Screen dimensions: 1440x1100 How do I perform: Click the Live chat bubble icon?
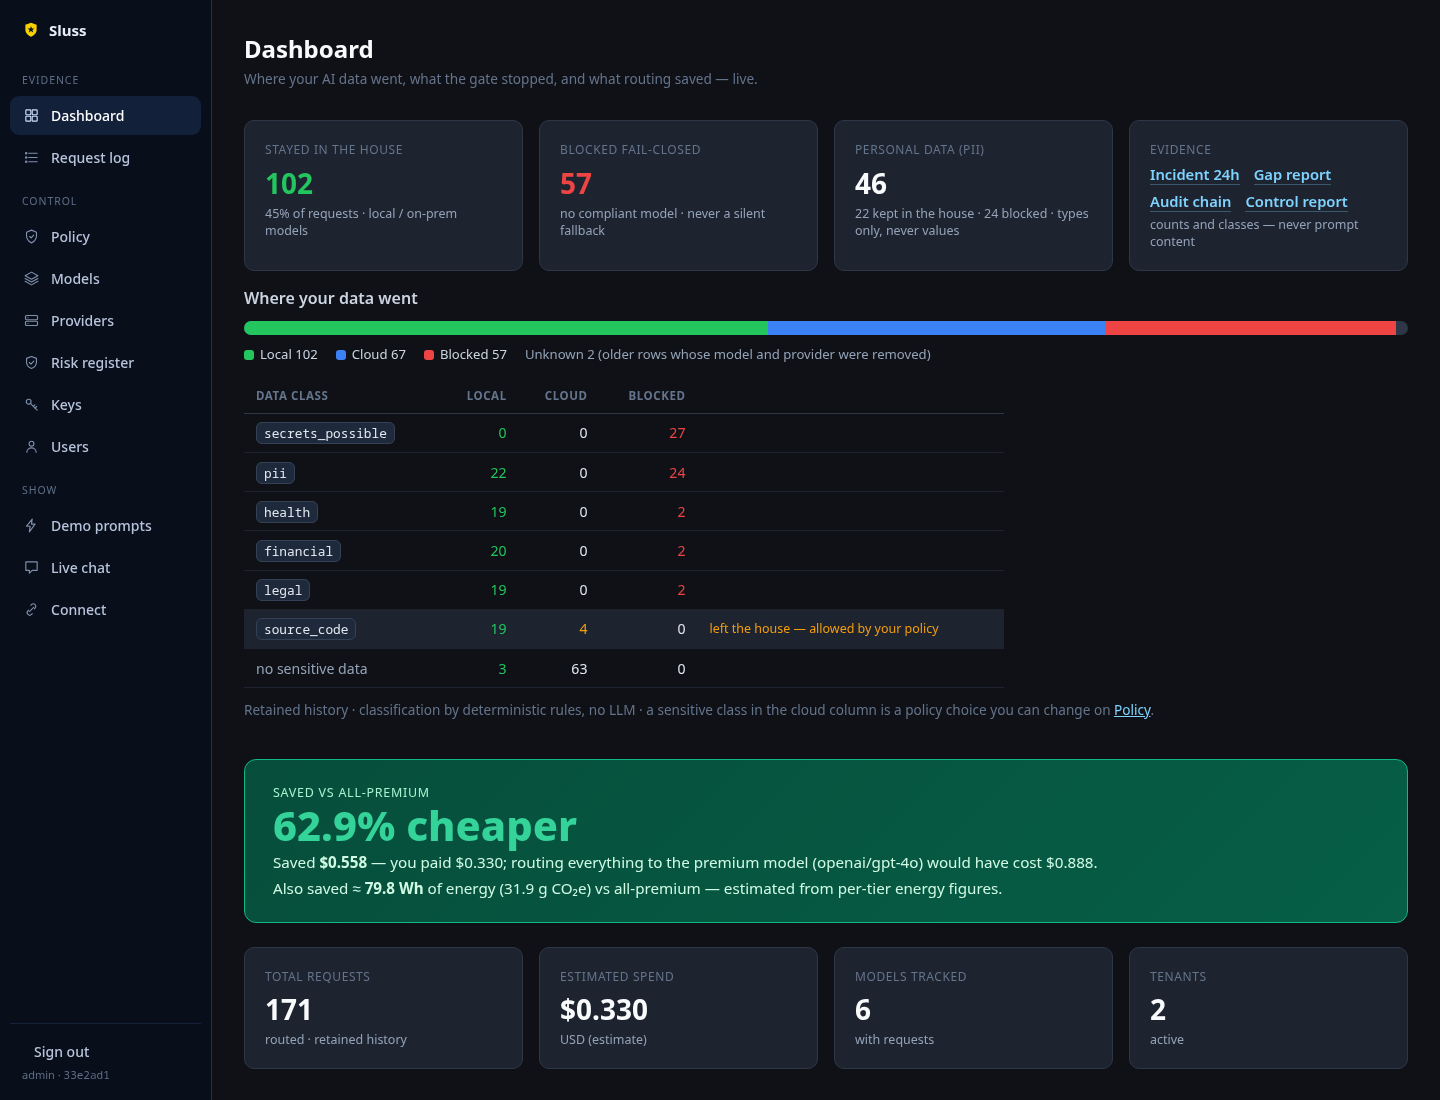click(x=31, y=568)
